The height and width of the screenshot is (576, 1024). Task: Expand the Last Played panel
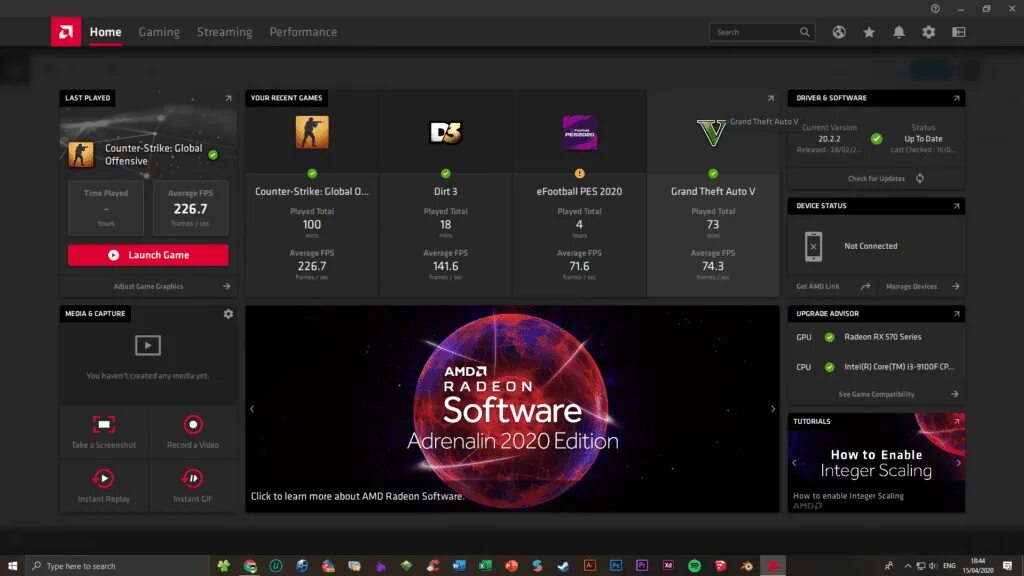228,99
